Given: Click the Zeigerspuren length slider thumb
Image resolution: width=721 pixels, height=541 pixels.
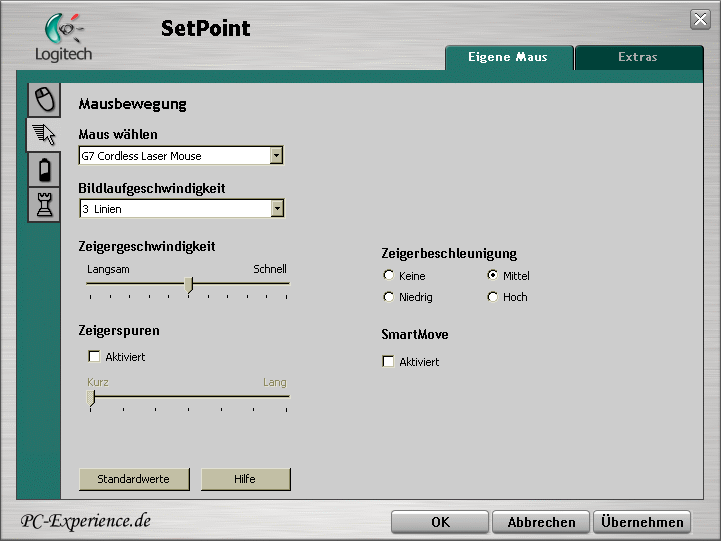Looking at the screenshot, I should (x=91, y=398).
